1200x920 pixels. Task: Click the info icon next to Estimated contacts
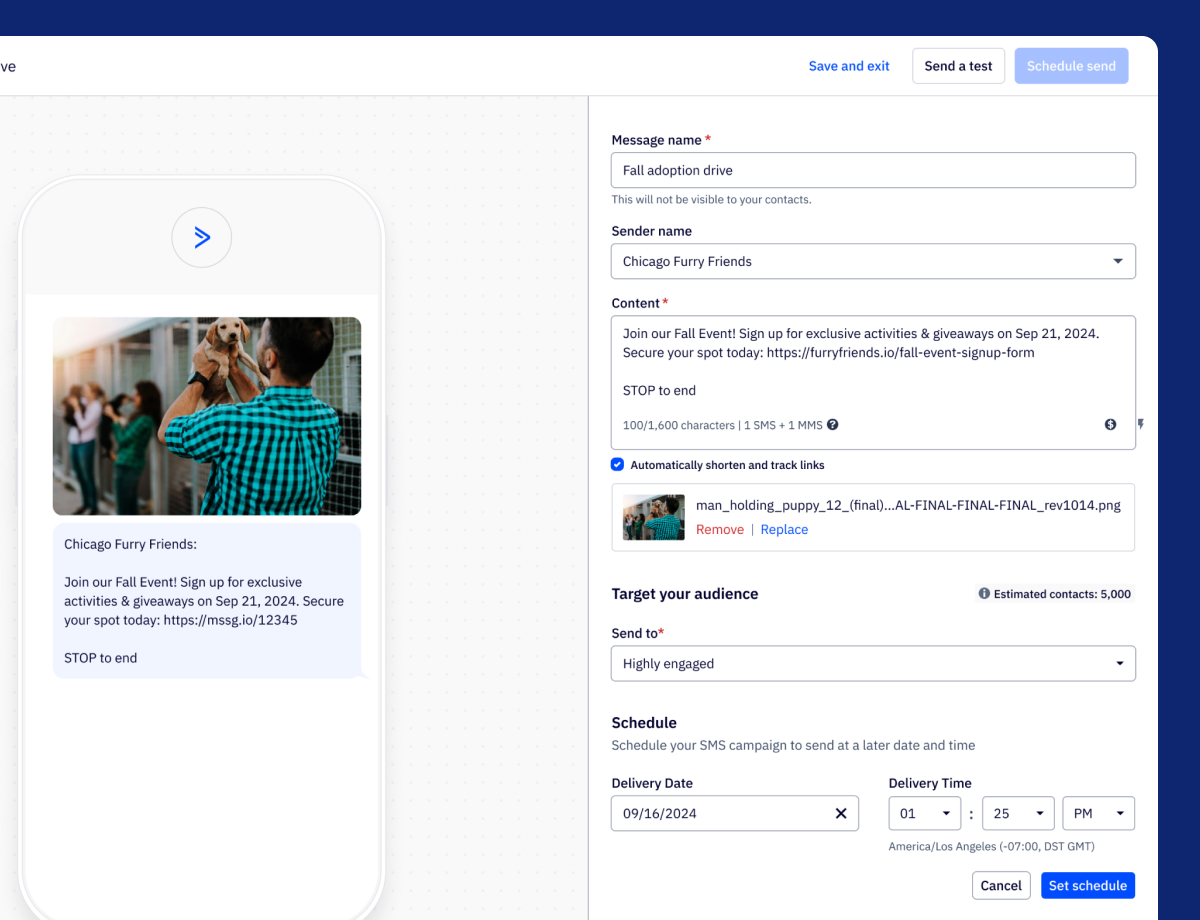click(984, 594)
